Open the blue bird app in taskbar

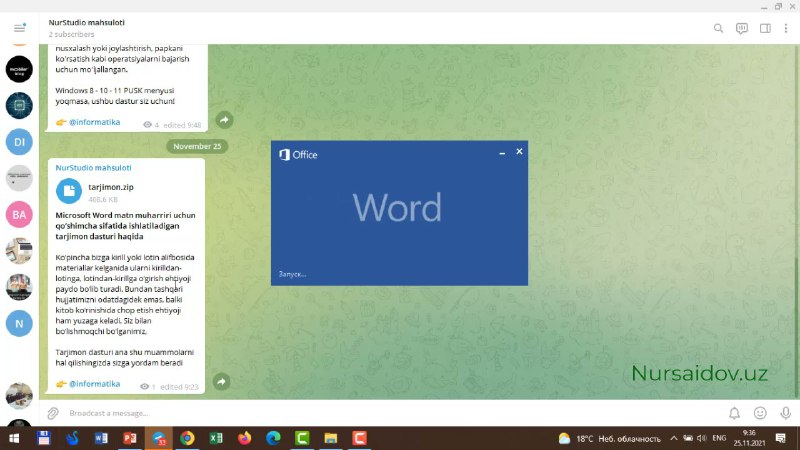click(72, 438)
